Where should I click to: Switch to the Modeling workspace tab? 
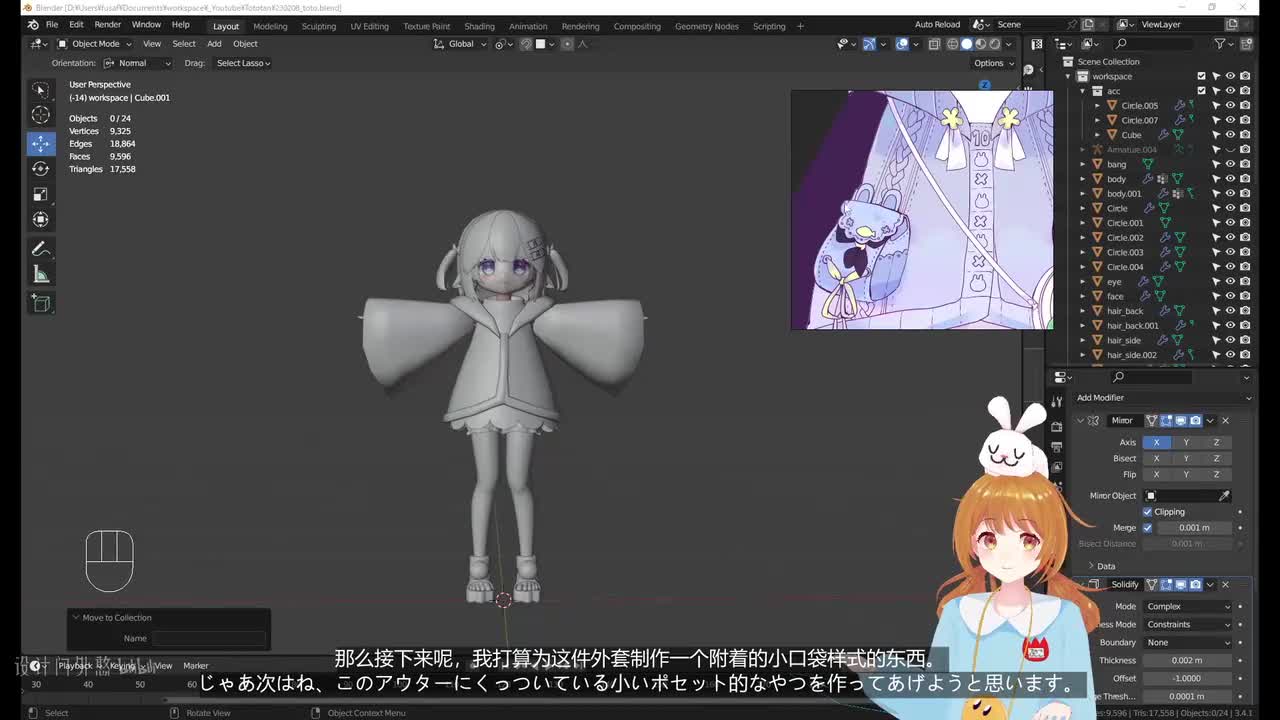click(x=270, y=26)
